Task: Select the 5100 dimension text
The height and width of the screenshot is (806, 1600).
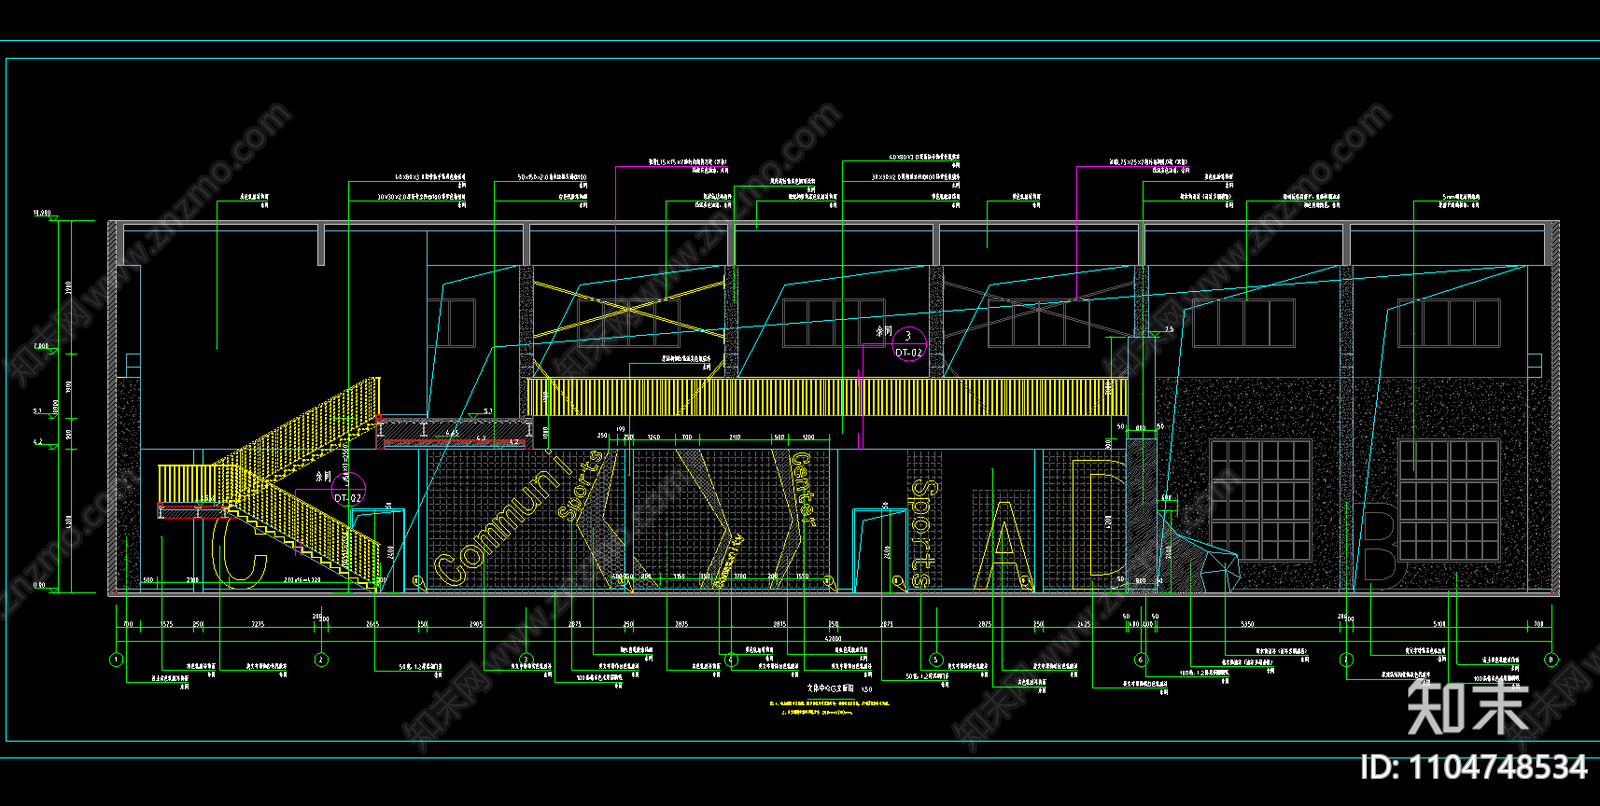Action: (1439, 624)
